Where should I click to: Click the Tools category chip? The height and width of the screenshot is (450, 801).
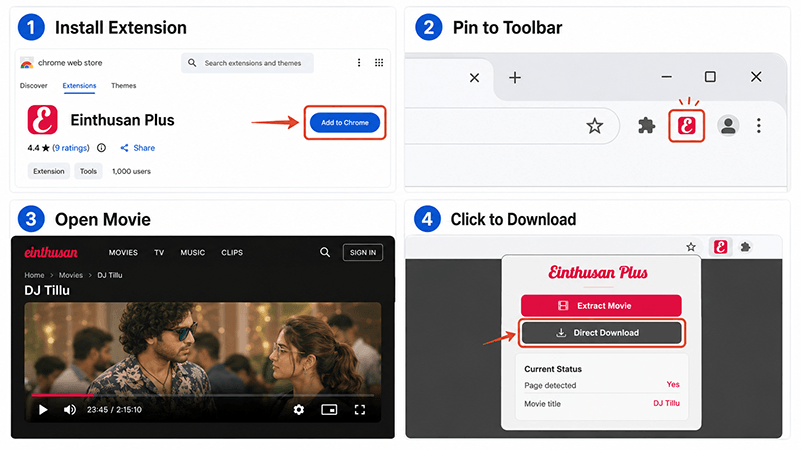88,171
